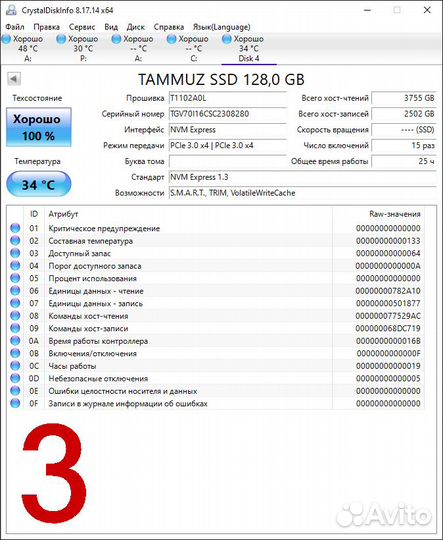
Task: Click status icon for Ошибки целостности носителя
Action: click(x=15, y=391)
